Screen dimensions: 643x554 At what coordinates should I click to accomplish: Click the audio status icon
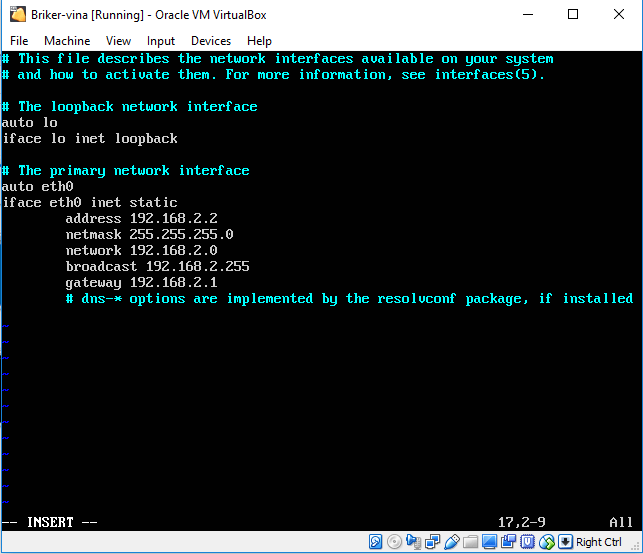414,542
